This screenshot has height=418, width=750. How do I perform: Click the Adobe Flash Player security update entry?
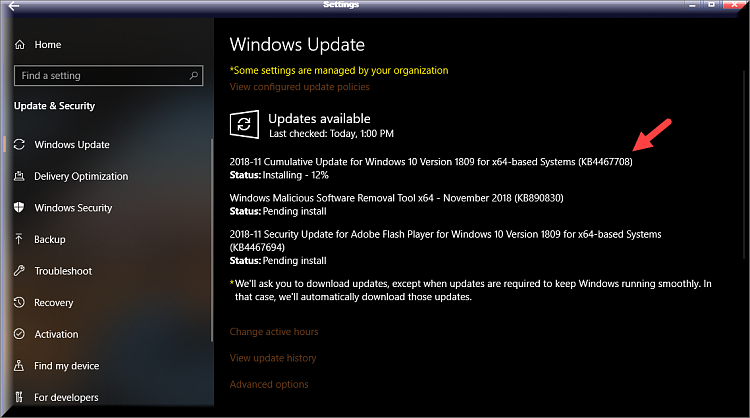click(x=445, y=241)
